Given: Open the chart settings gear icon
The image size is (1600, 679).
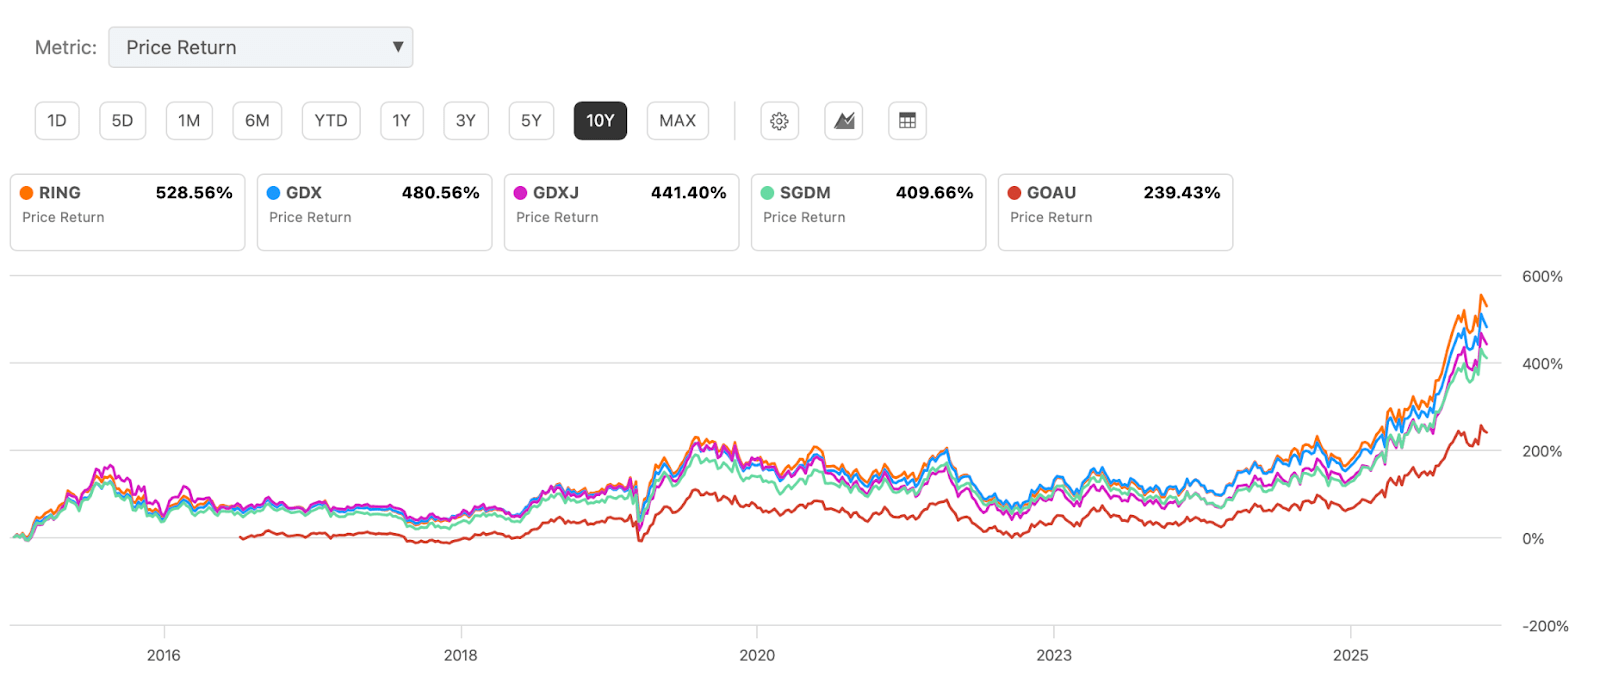Looking at the screenshot, I should coord(779,121).
